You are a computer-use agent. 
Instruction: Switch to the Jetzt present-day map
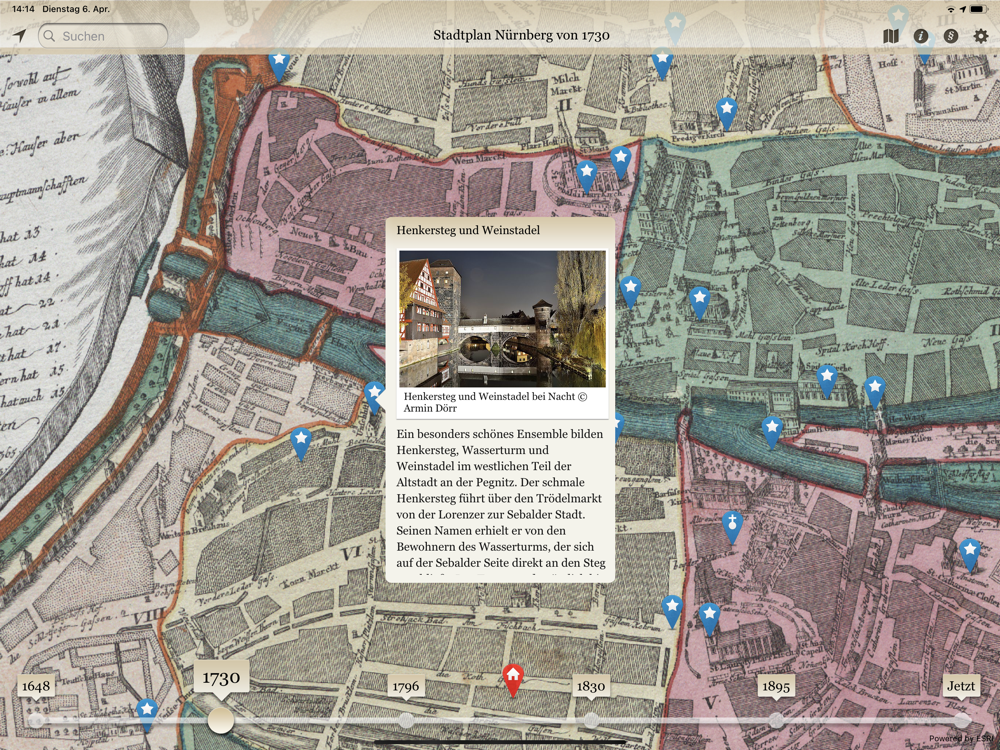(961, 686)
